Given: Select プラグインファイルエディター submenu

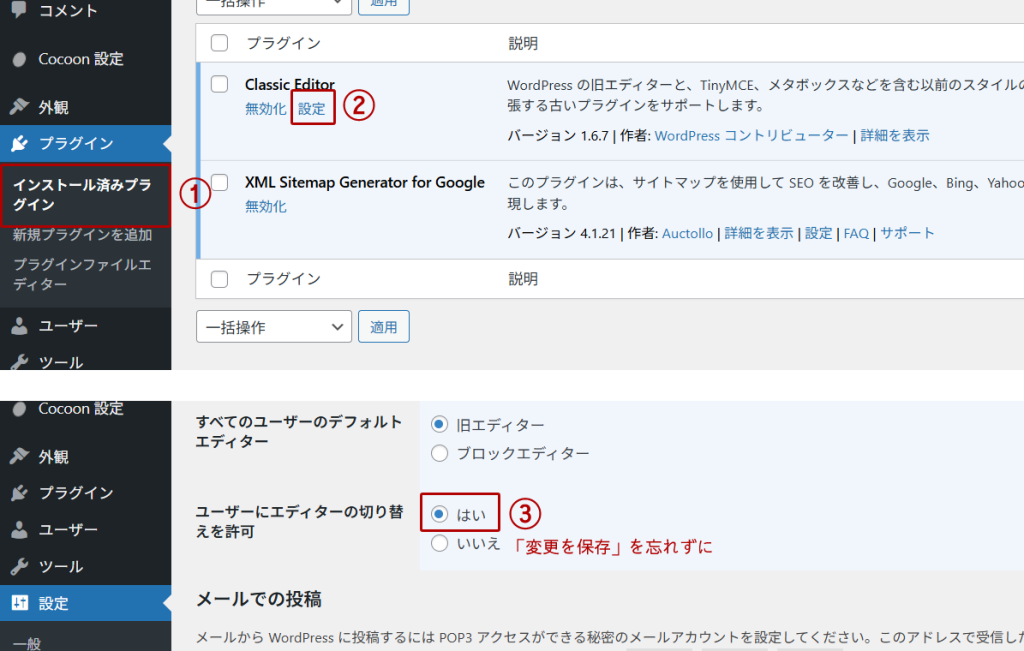Looking at the screenshot, I should click(82, 274).
